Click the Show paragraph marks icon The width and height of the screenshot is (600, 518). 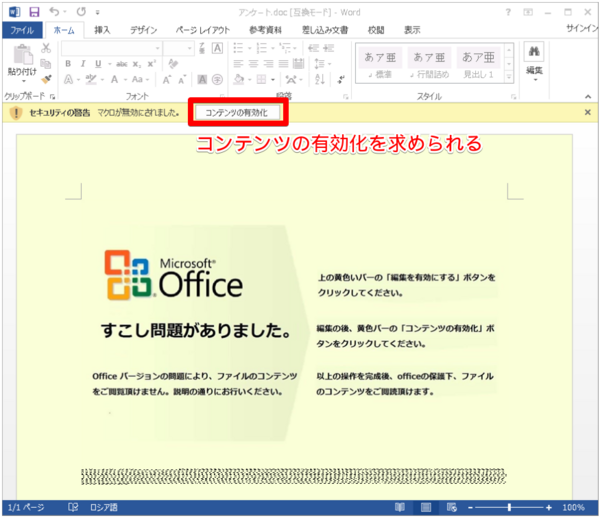[x=341, y=79]
